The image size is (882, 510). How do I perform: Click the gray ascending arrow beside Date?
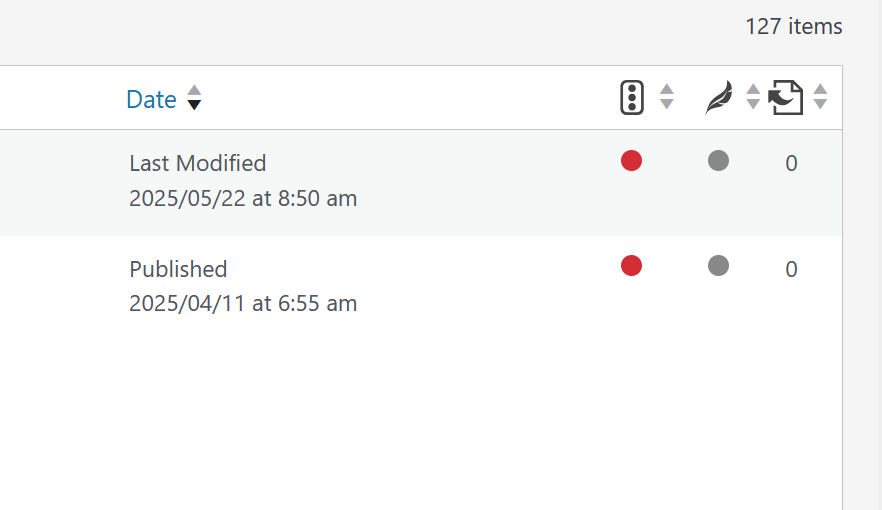click(194, 90)
